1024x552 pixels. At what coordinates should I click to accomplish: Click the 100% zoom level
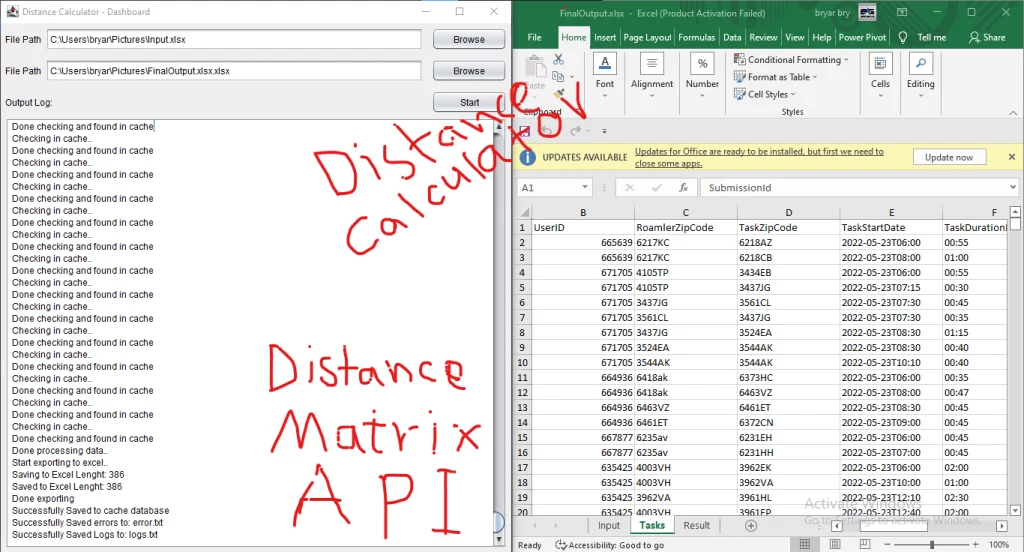pos(999,544)
